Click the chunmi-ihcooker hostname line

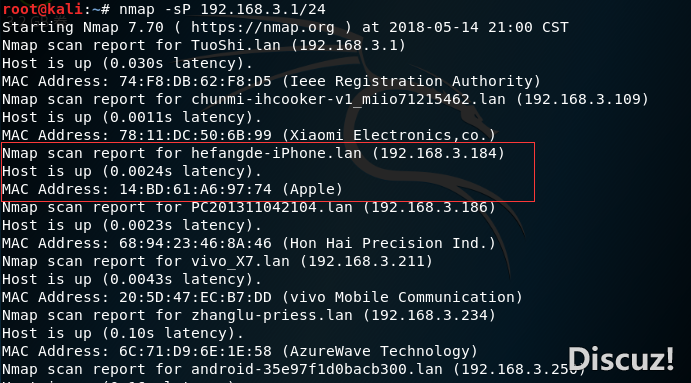coord(325,99)
